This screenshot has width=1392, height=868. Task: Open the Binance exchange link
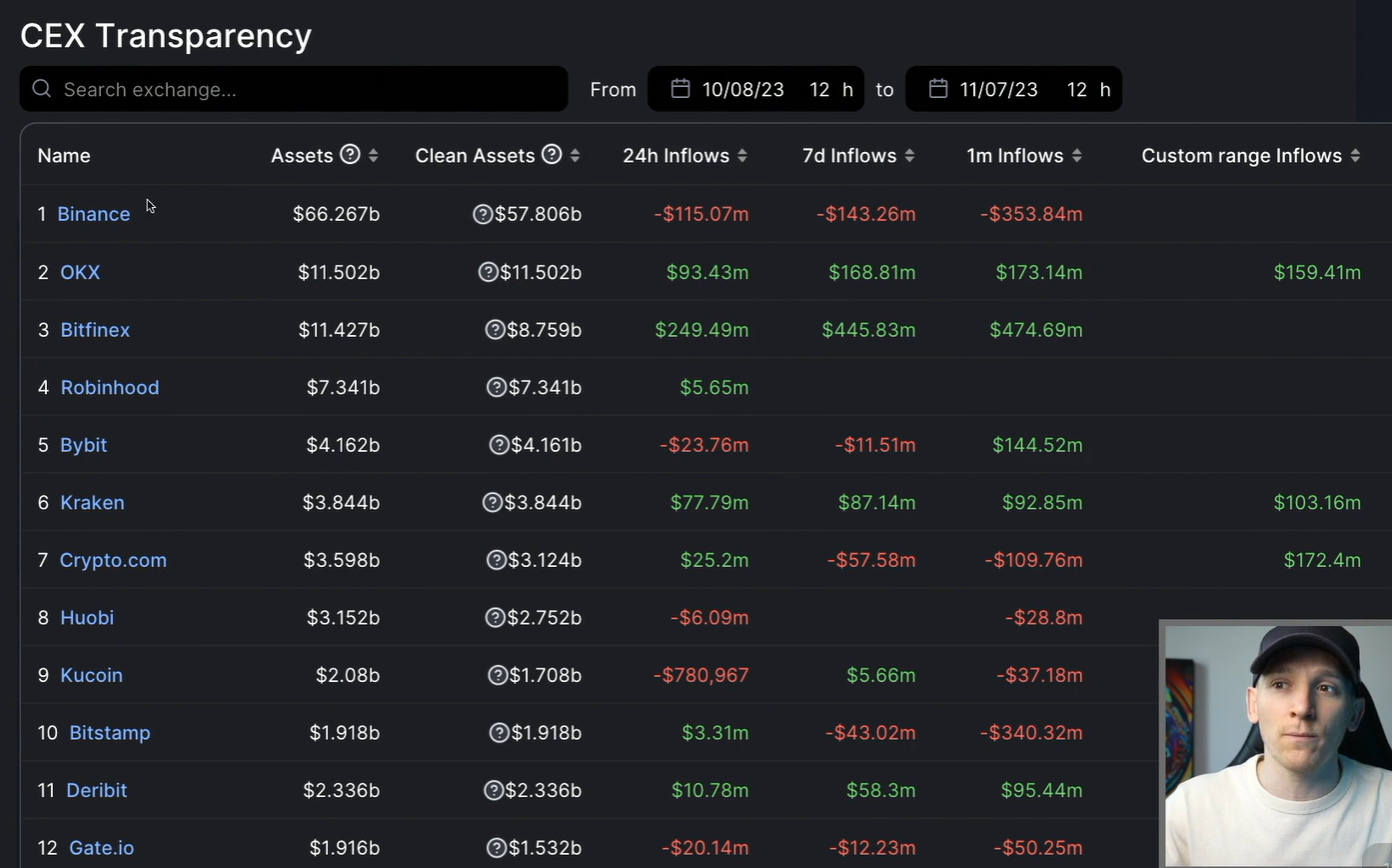[93, 214]
